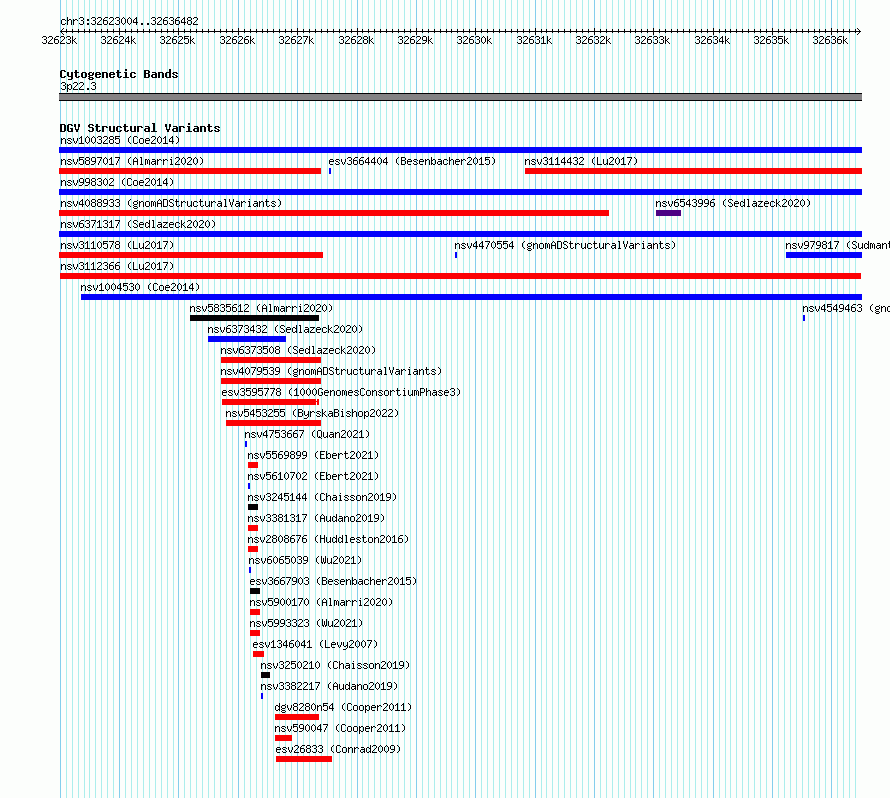Select esv3595778 1000GenomesConsortiumPhase3 label

pyautogui.click(x=341, y=392)
